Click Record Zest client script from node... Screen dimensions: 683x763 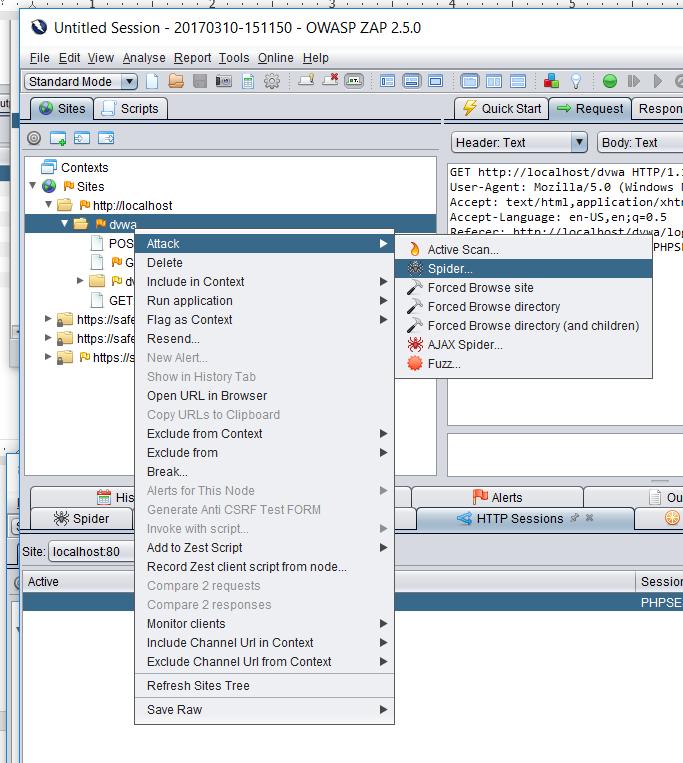[264, 567]
